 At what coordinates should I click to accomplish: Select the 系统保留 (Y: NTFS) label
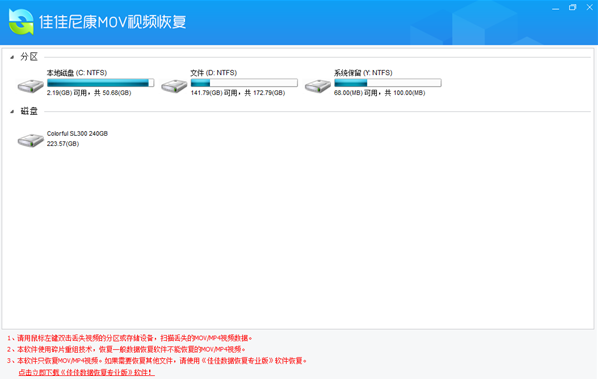click(x=363, y=72)
